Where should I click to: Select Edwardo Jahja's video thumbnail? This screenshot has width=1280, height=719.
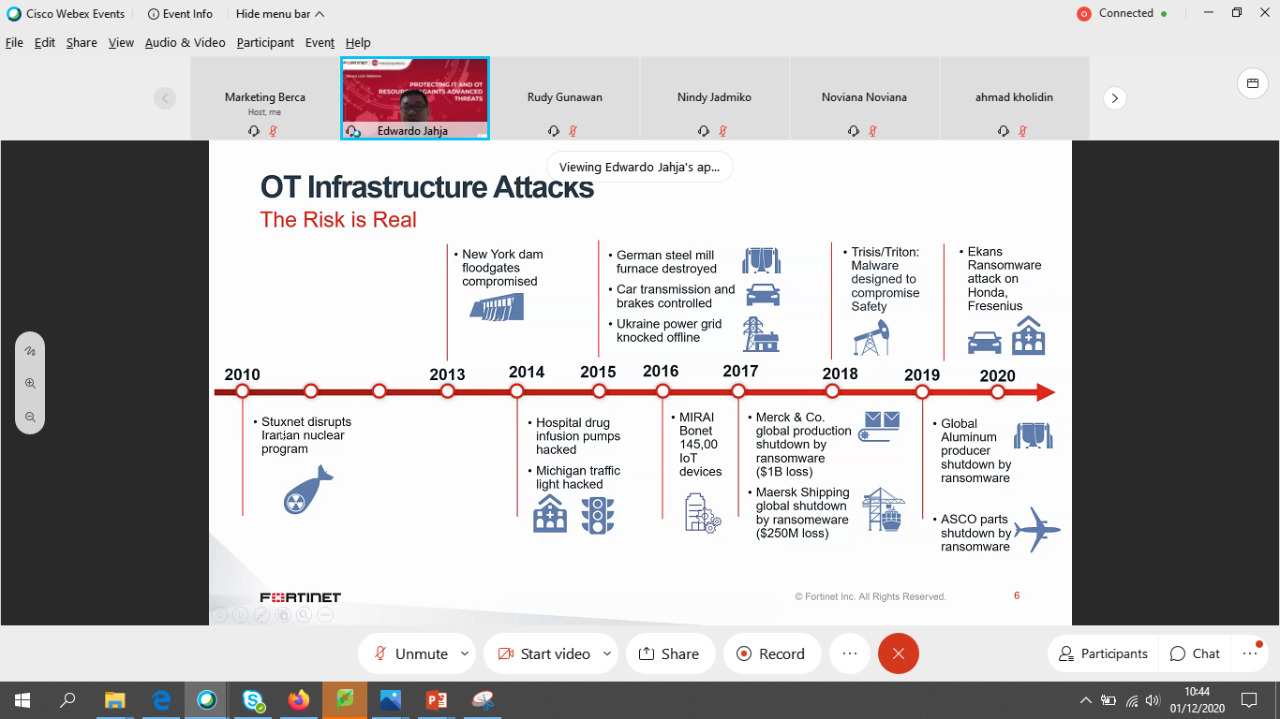[414, 98]
